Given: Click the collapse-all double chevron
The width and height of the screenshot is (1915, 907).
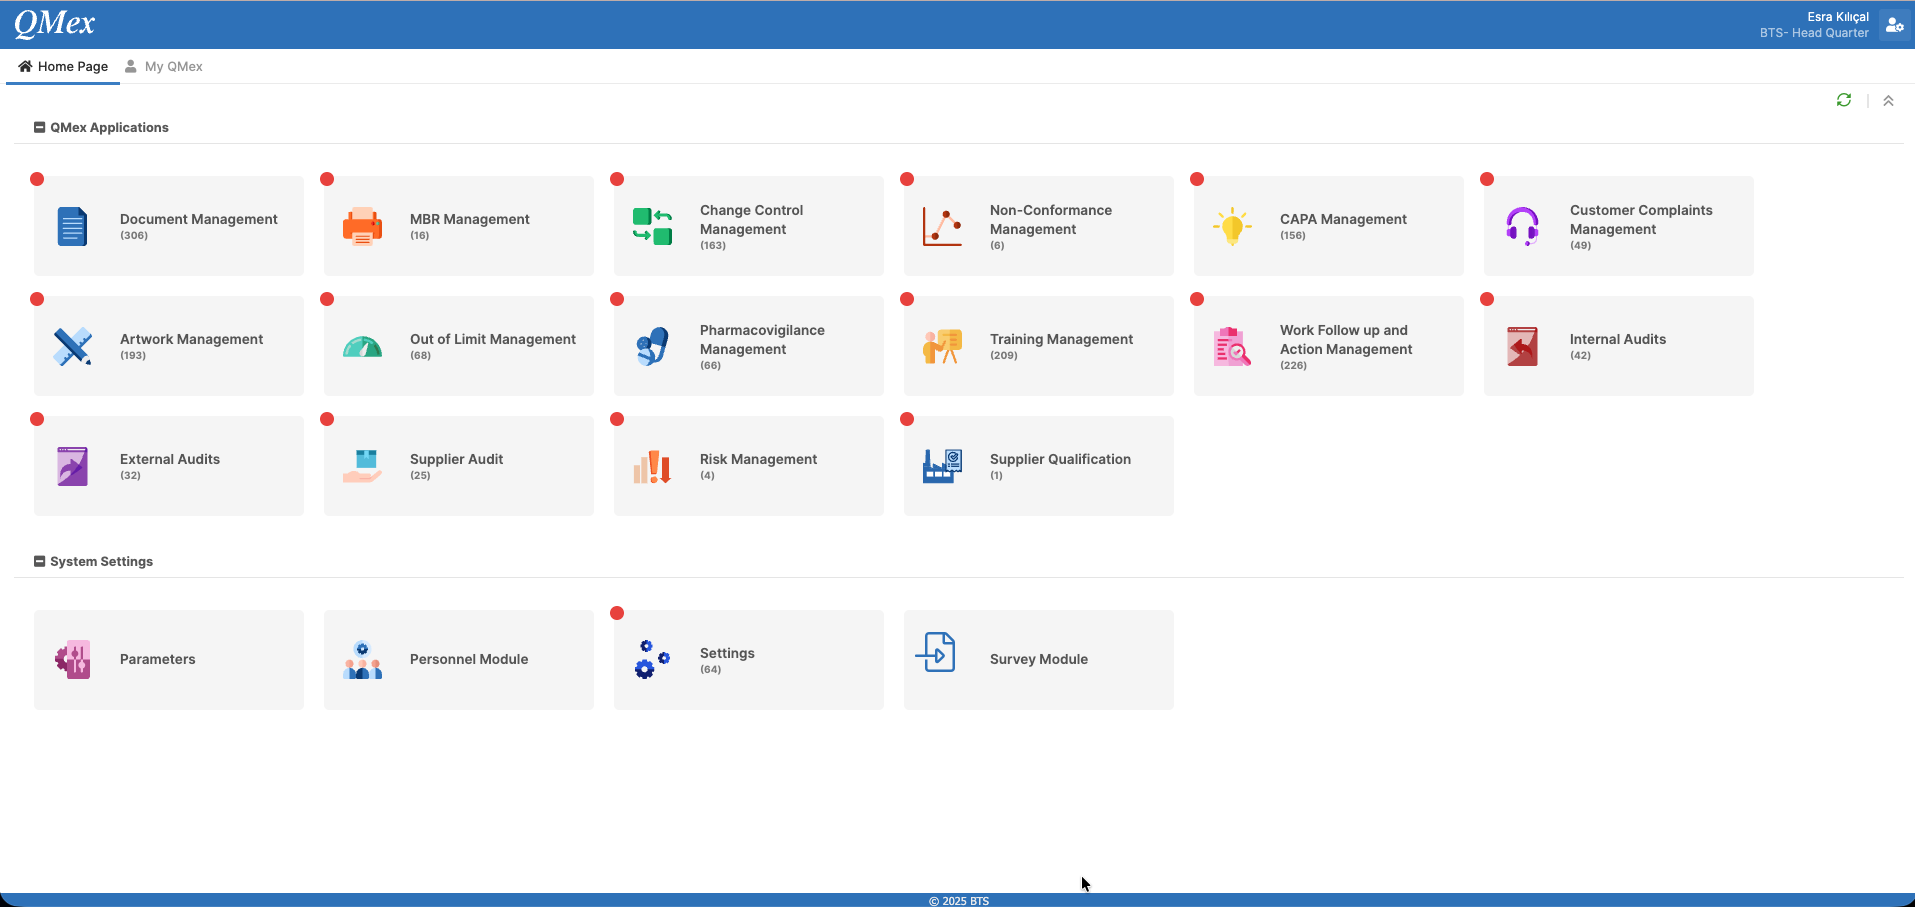Looking at the screenshot, I should coord(1888,100).
